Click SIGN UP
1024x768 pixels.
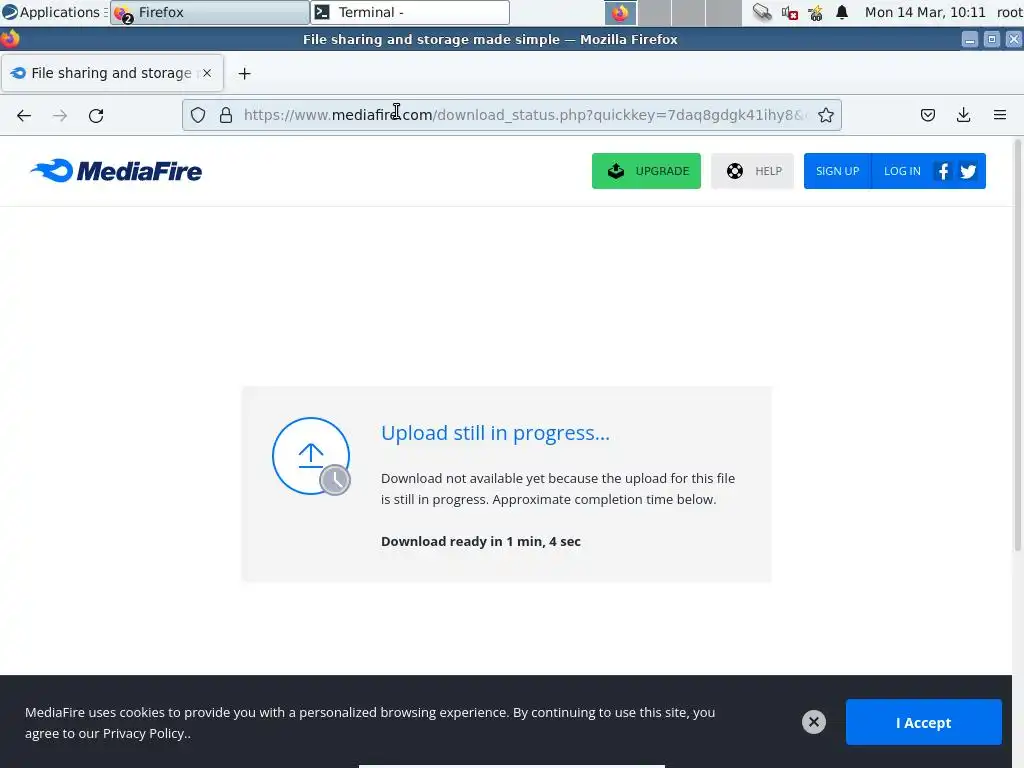[x=837, y=171]
